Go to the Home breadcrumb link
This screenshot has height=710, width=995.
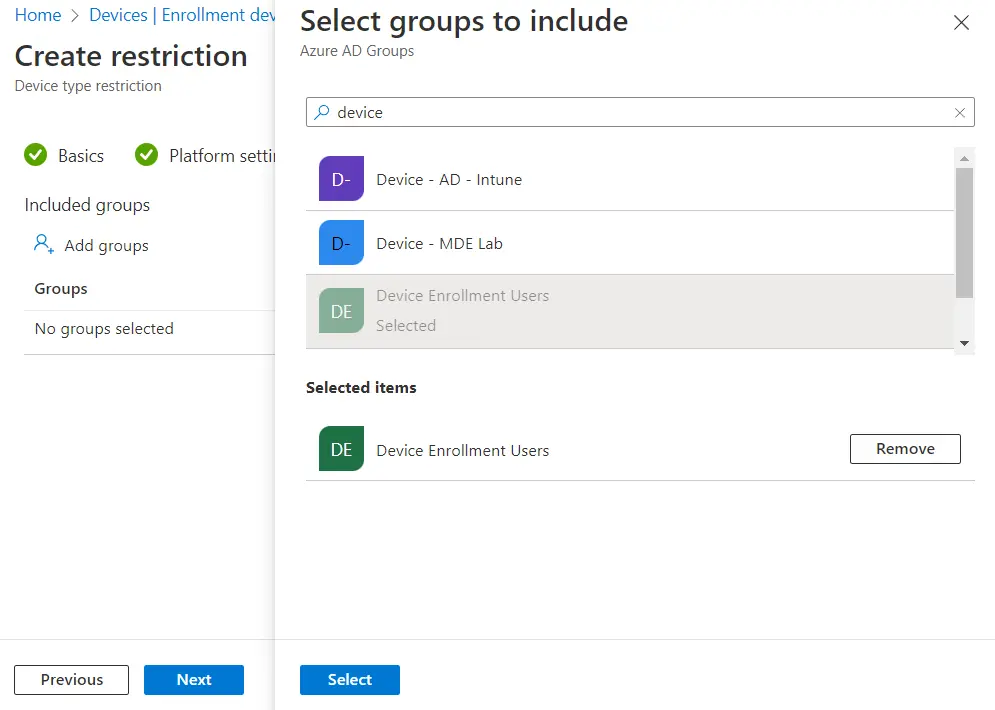38,15
